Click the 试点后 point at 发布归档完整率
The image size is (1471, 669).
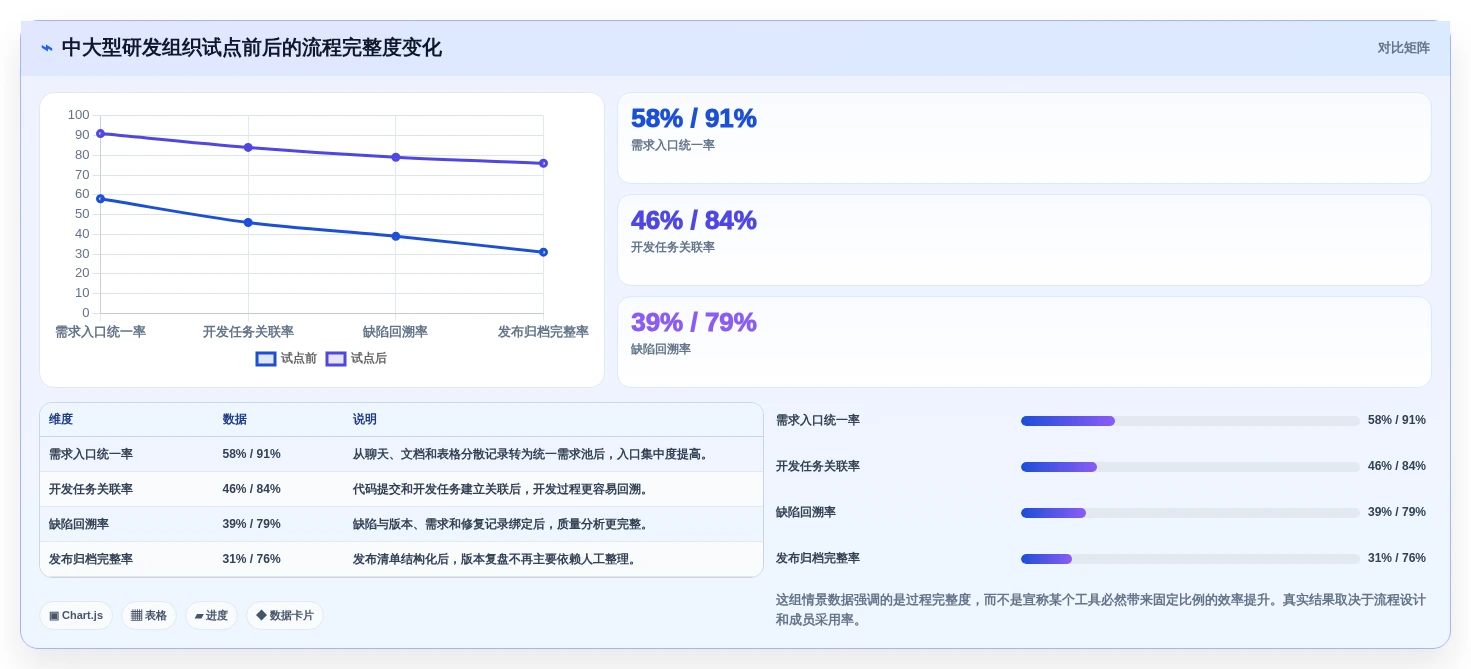click(x=543, y=163)
